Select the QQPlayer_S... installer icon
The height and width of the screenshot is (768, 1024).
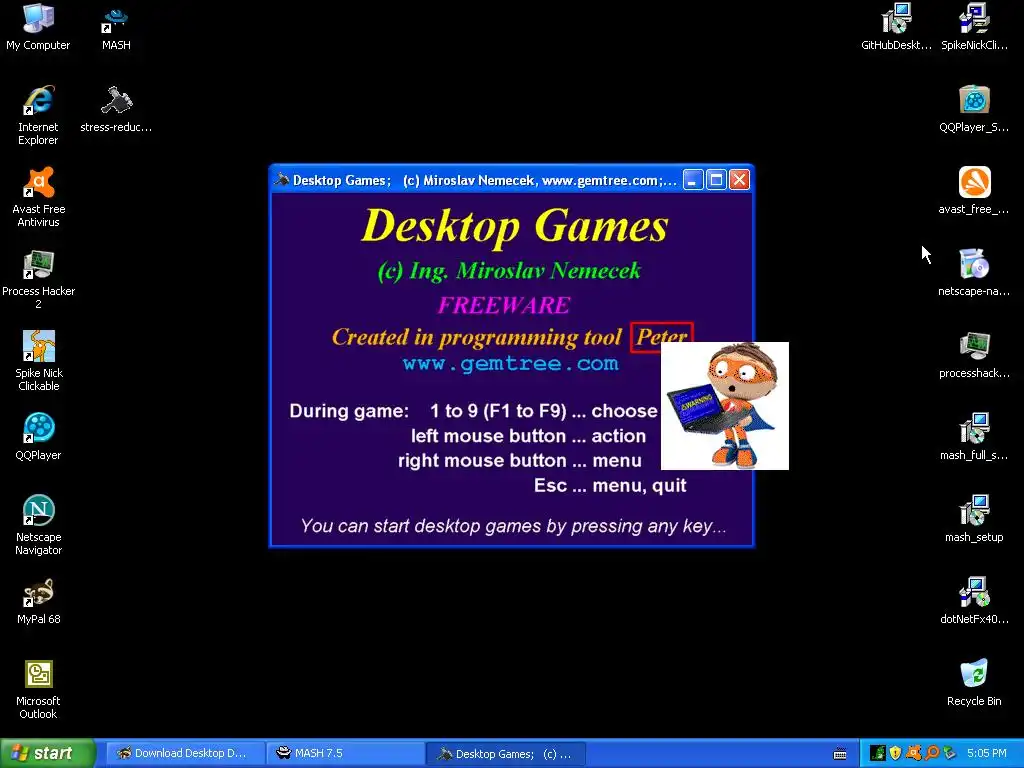coord(974,108)
